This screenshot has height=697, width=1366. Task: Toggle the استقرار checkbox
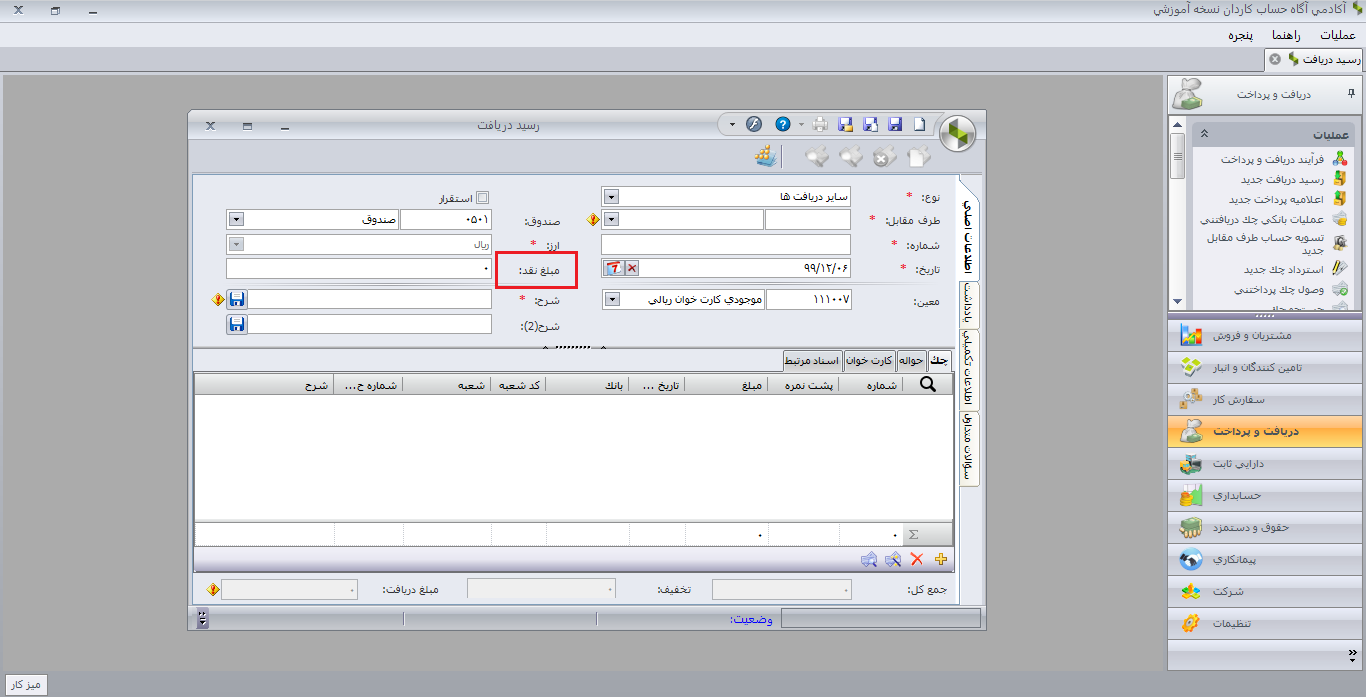point(483,198)
